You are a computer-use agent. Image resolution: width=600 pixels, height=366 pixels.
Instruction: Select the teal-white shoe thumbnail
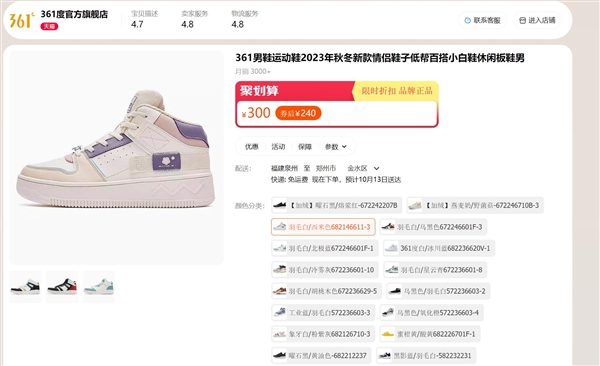pyautogui.click(x=99, y=287)
